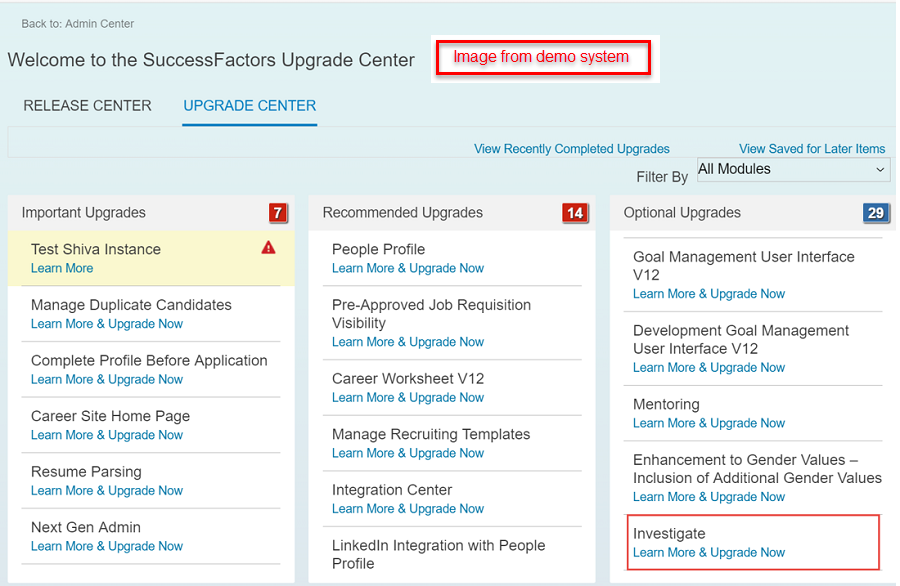Select the Investigate title
Screen dimensions: 900x586
(x=669, y=534)
